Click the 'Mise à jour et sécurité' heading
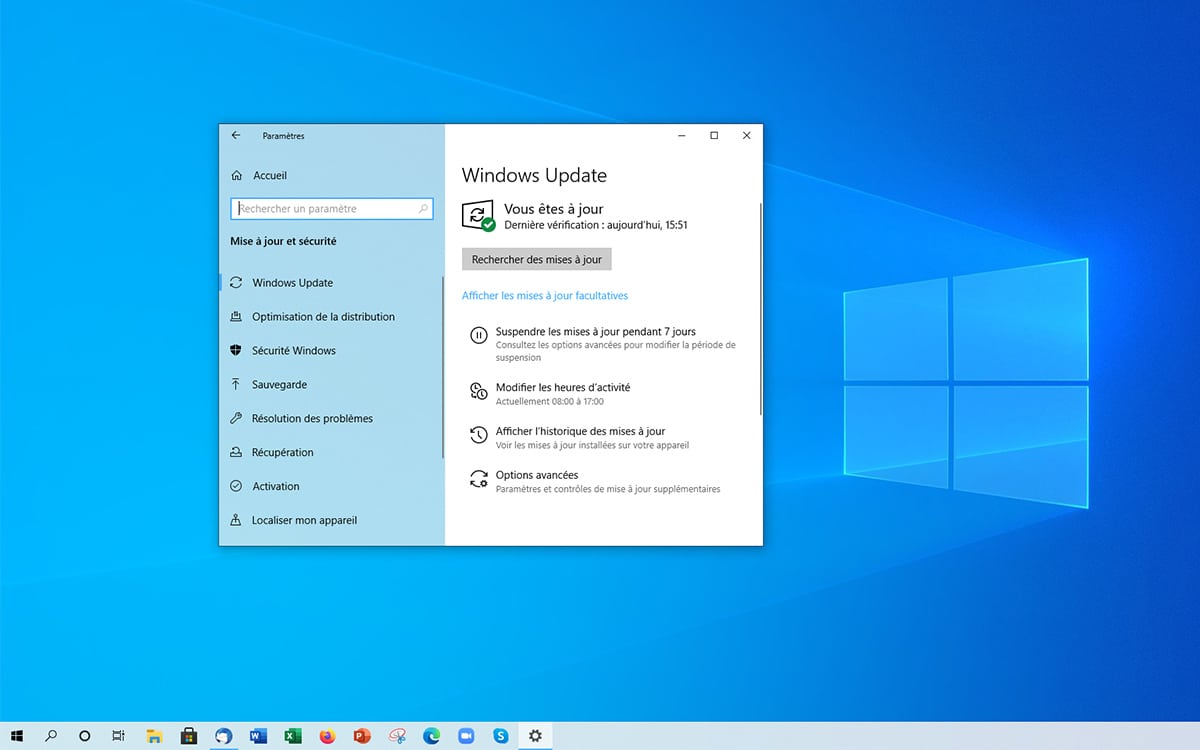 pyautogui.click(x=283, y=241)
